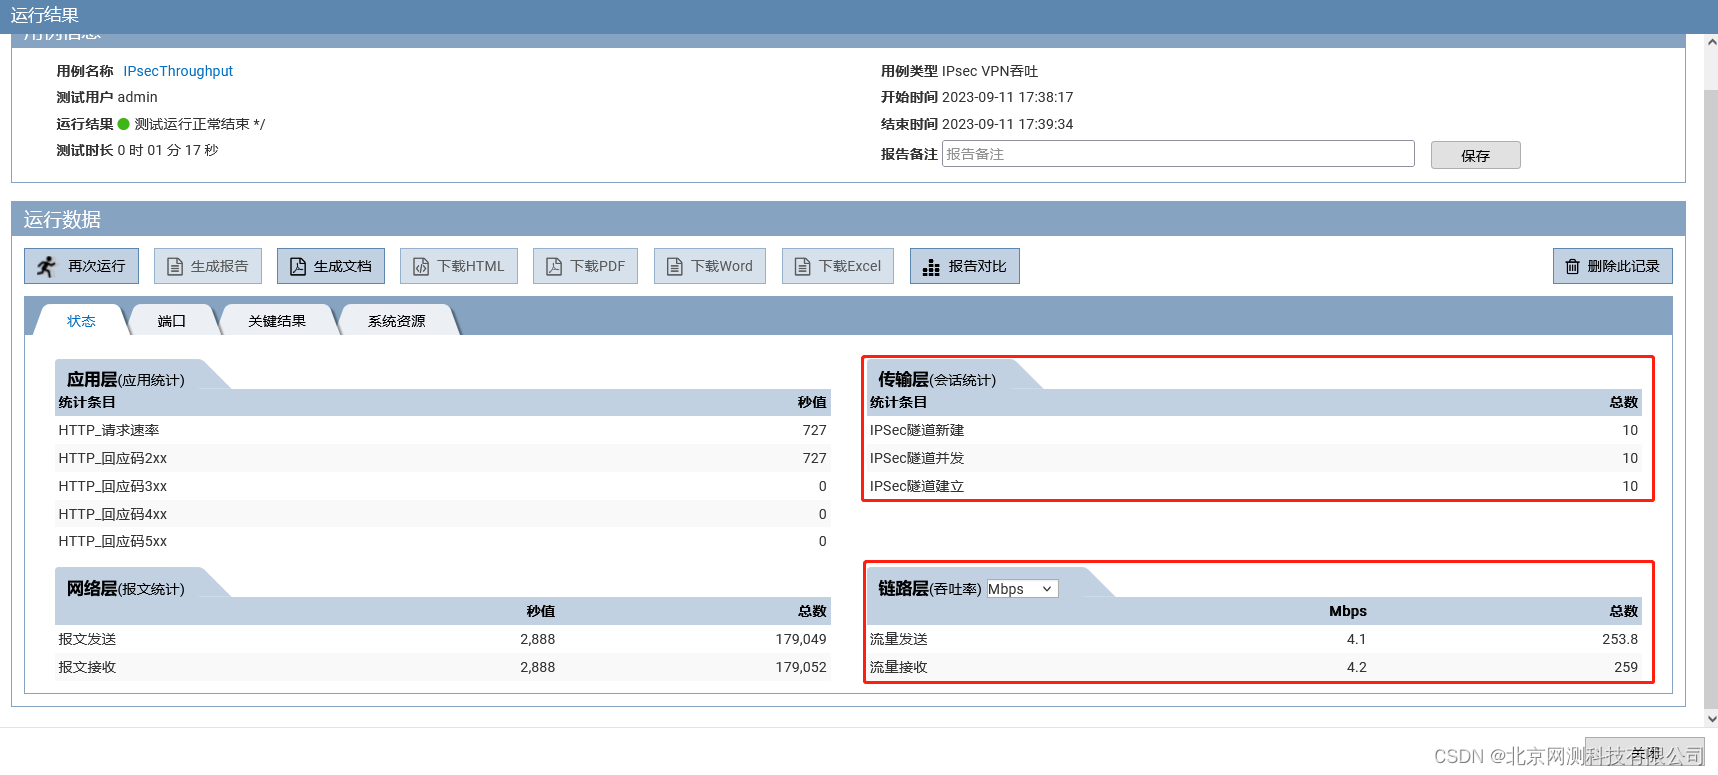Select the 流量接收 row label
Screen dimensions: 1718x775
pos(899,667)
